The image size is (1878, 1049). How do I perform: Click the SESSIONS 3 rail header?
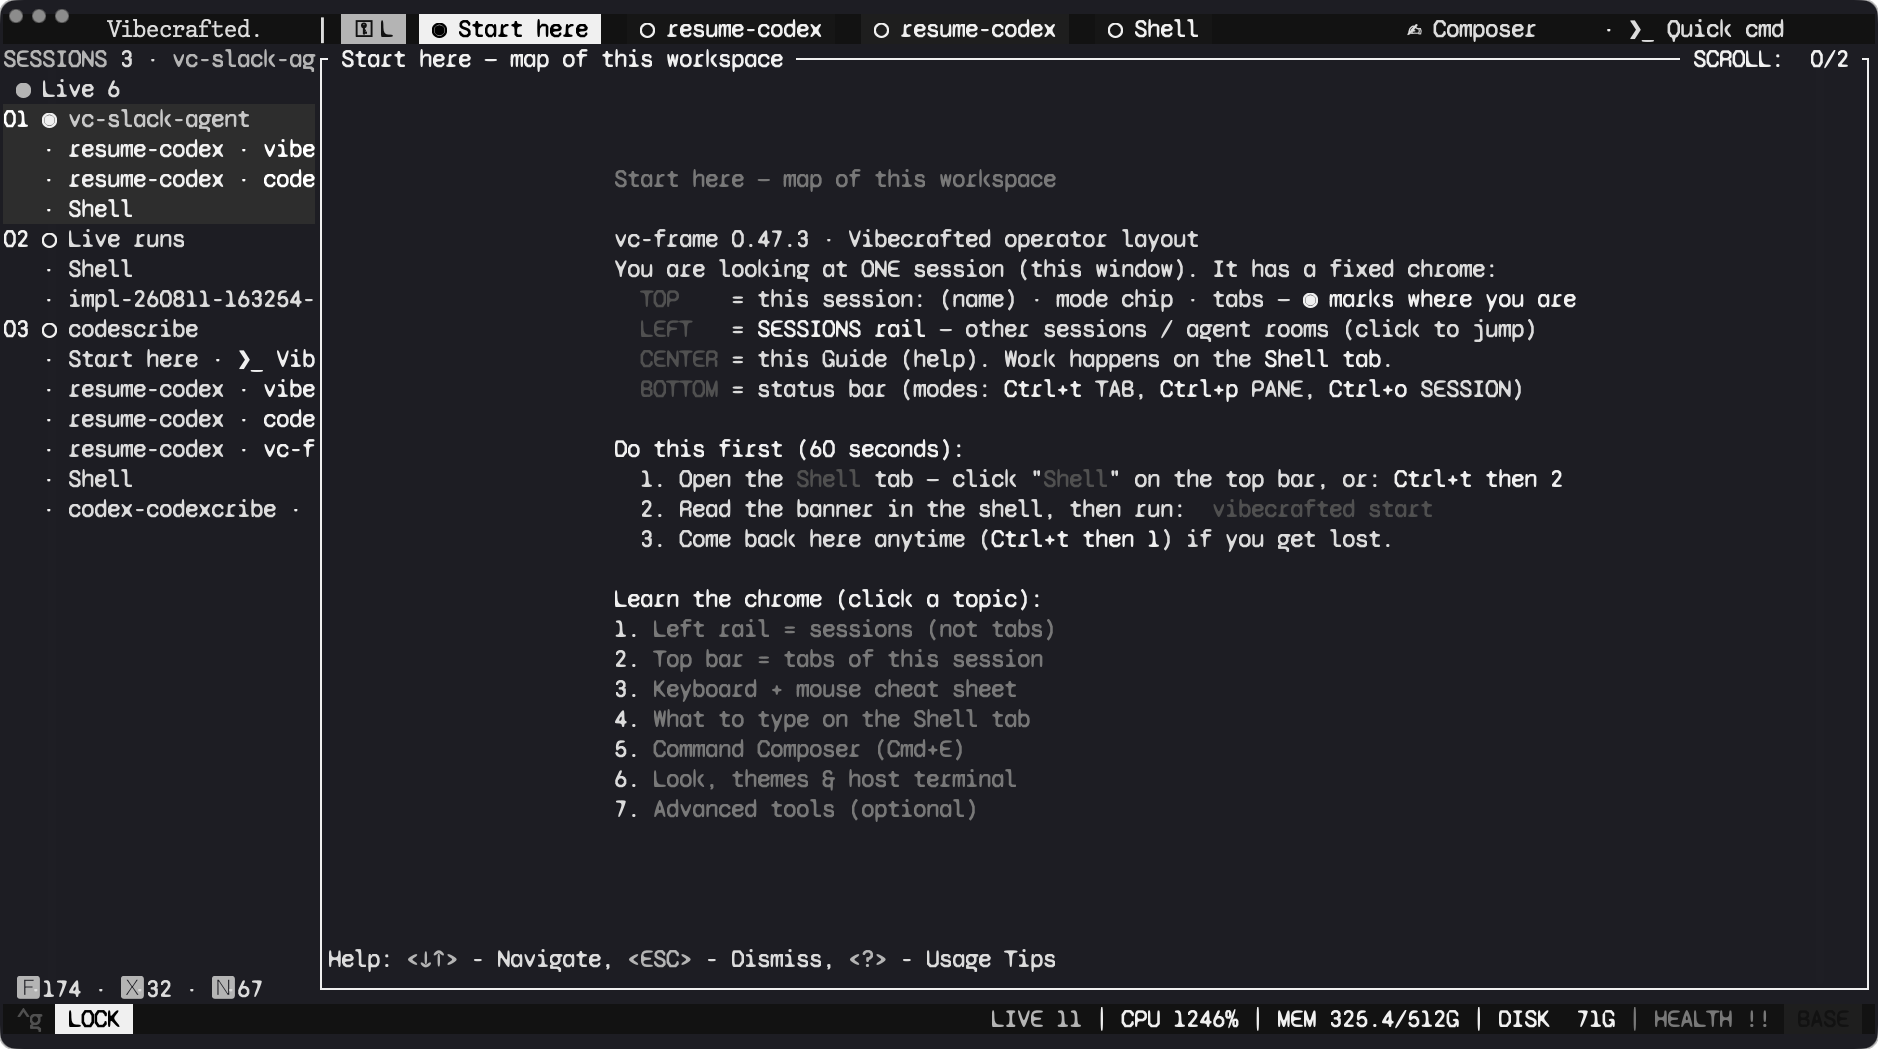(x=68, y=59)
